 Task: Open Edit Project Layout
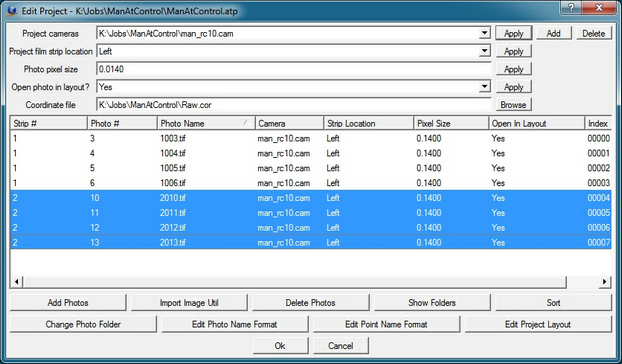[538, 324]
